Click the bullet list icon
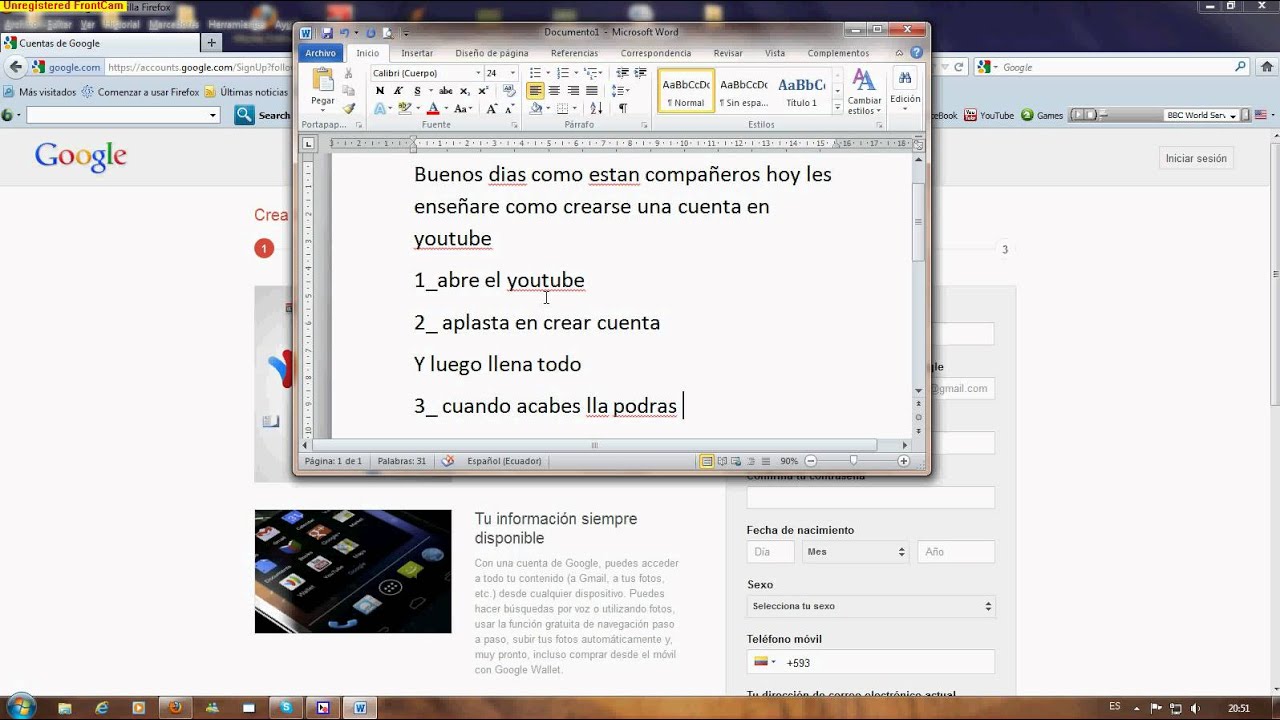 pyautogui.click(x=538, y=73)
